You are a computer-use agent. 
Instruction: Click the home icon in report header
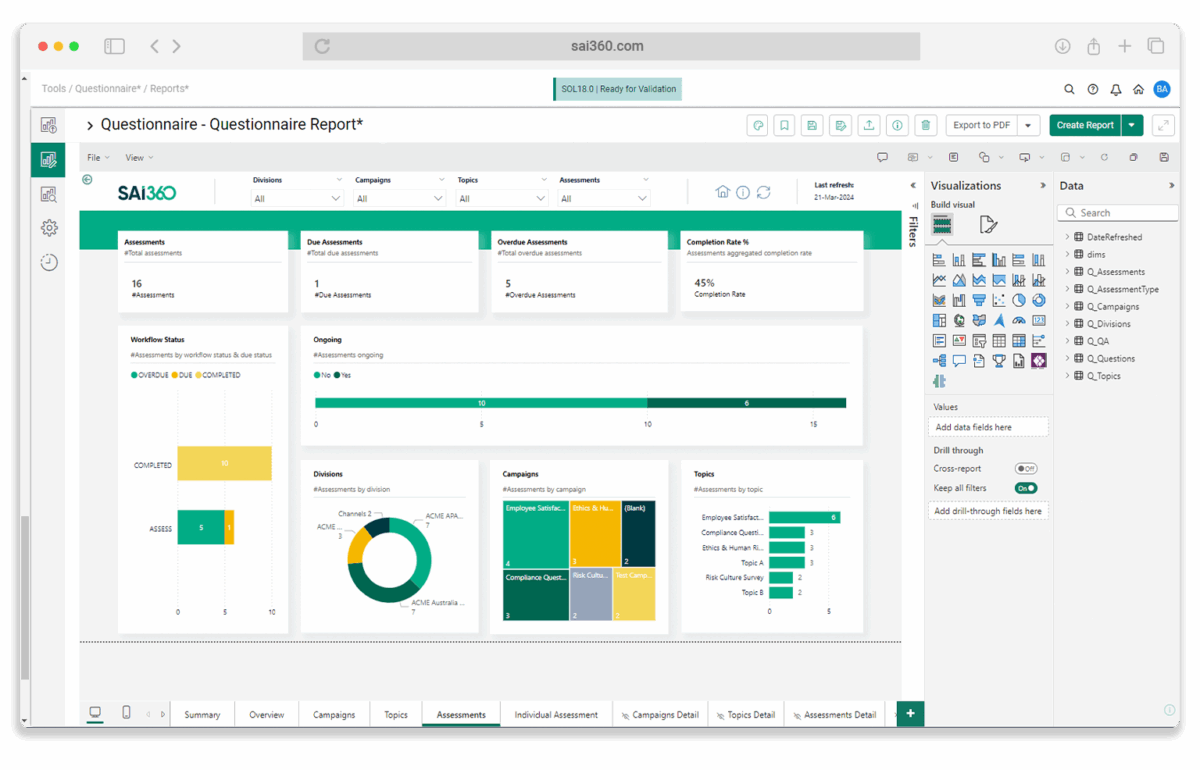[x=723, y=192]
